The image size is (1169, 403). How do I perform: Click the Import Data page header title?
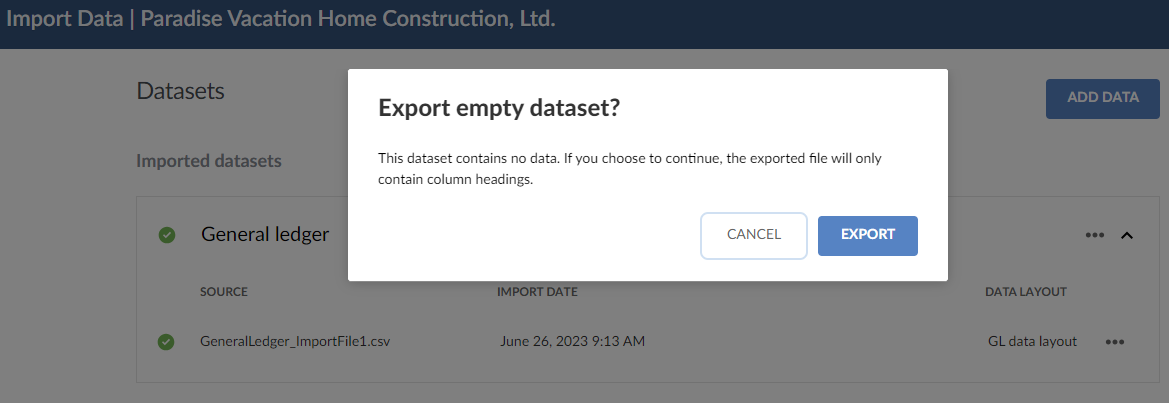(x=281, y=19)
